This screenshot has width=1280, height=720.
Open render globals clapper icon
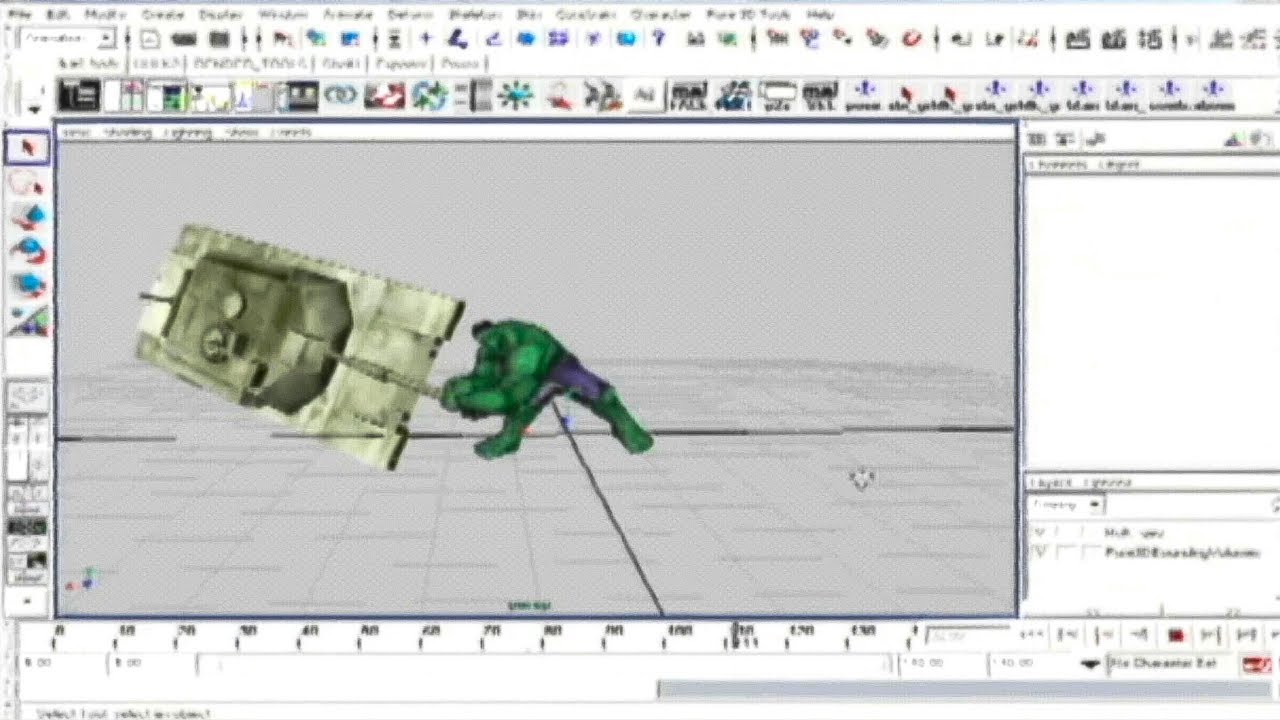click(x=1151, y=39)
